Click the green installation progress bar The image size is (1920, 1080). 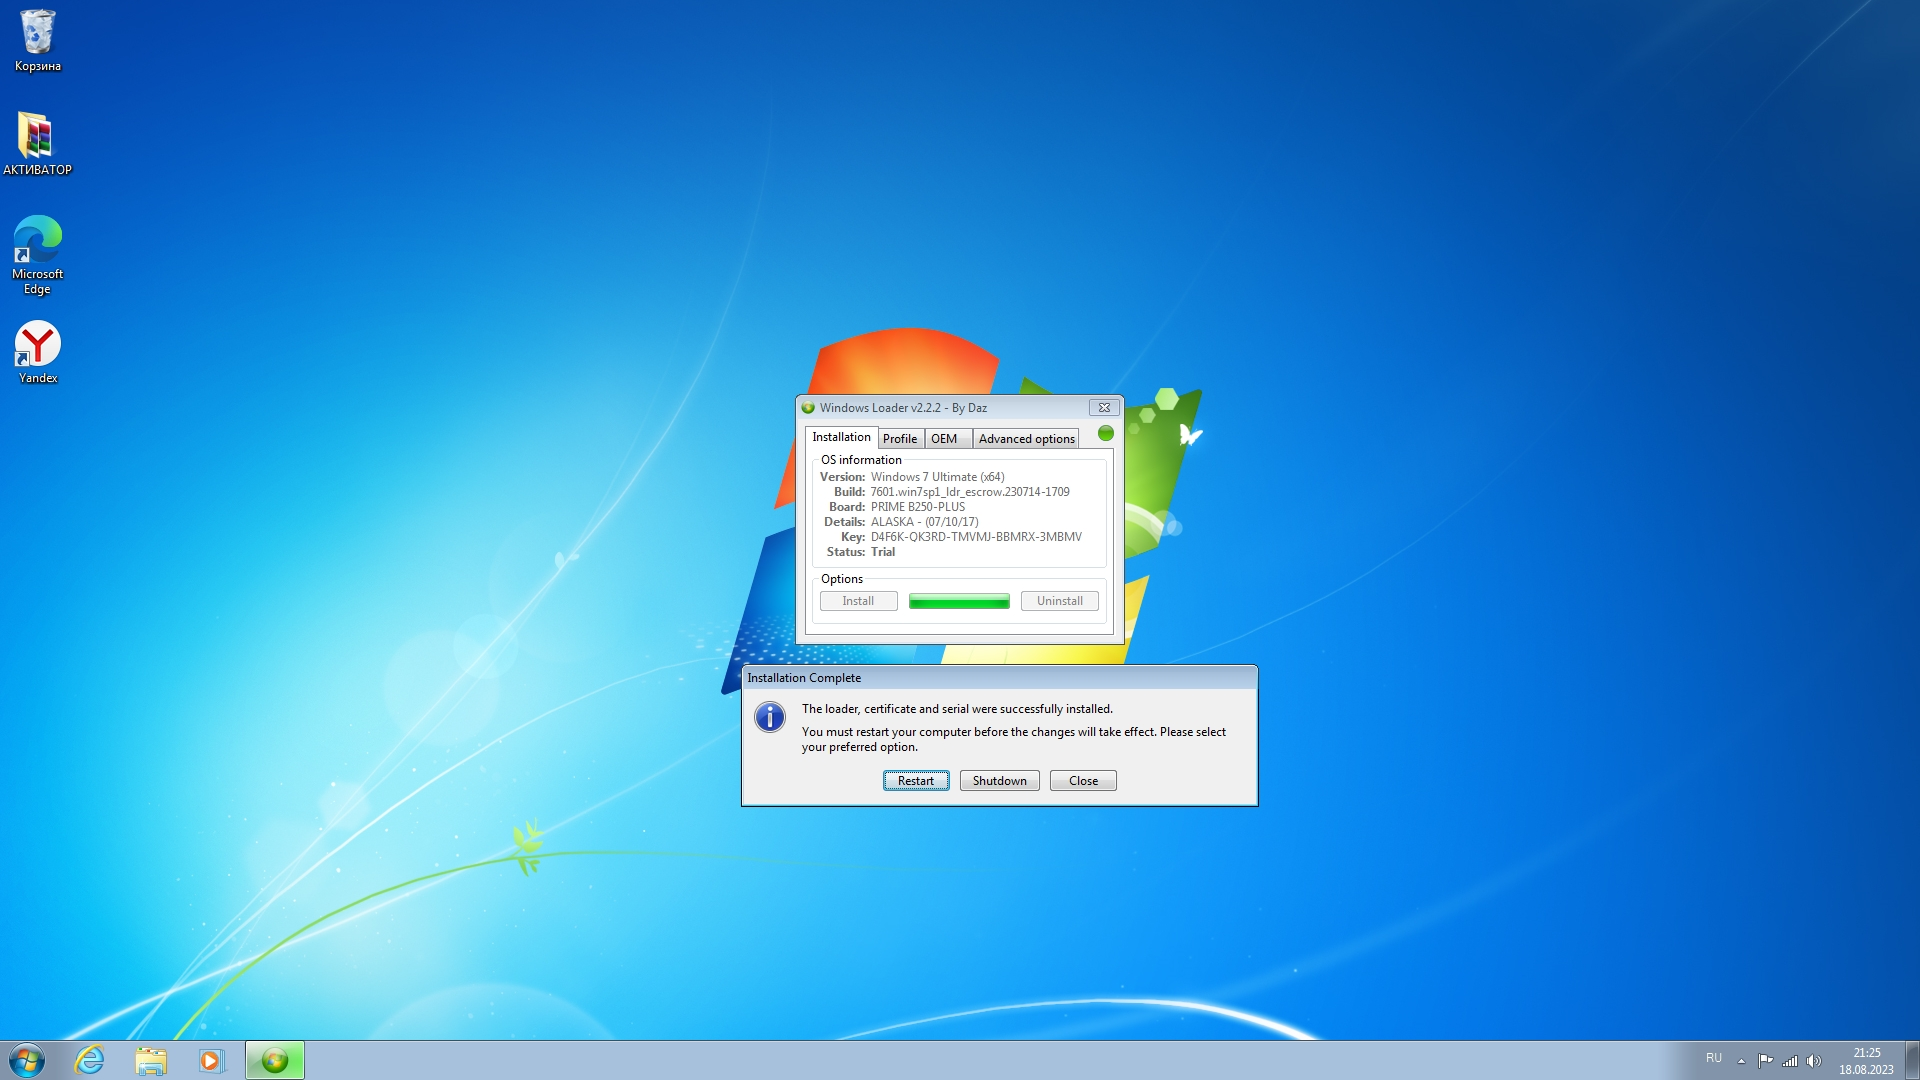point(958,601)
